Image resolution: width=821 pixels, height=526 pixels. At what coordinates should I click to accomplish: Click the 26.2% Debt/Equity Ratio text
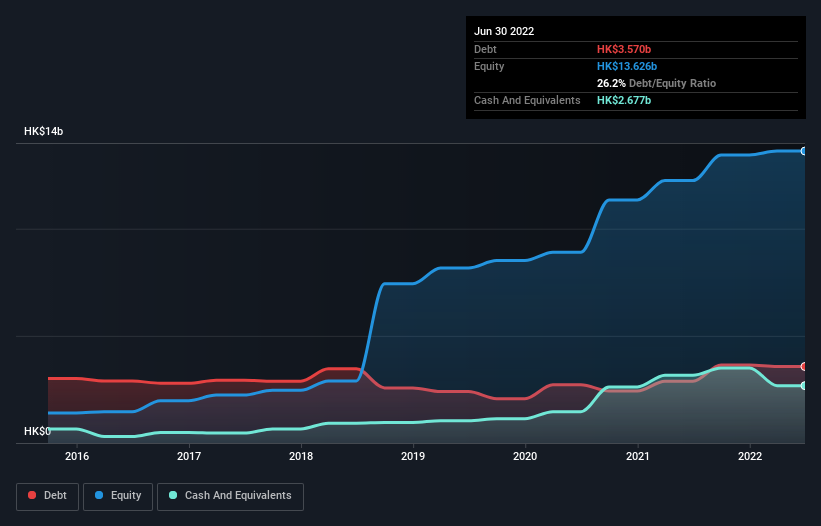pos(656,83)
